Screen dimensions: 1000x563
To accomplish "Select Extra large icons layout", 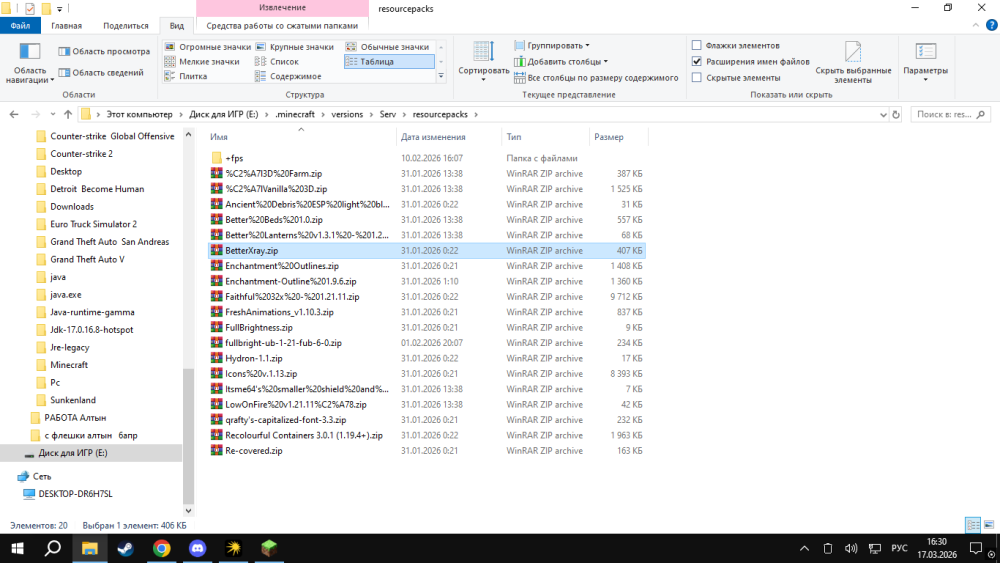I will click(207, 47).
